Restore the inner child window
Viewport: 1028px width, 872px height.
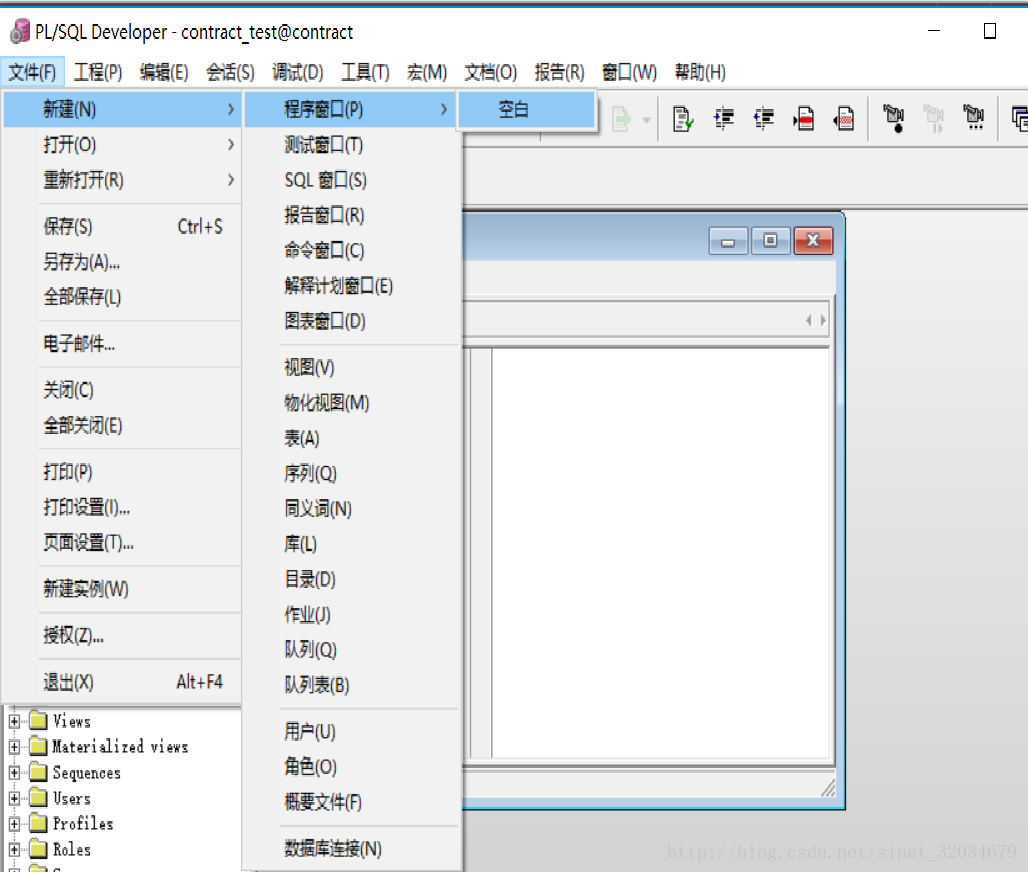click(770, 241)
